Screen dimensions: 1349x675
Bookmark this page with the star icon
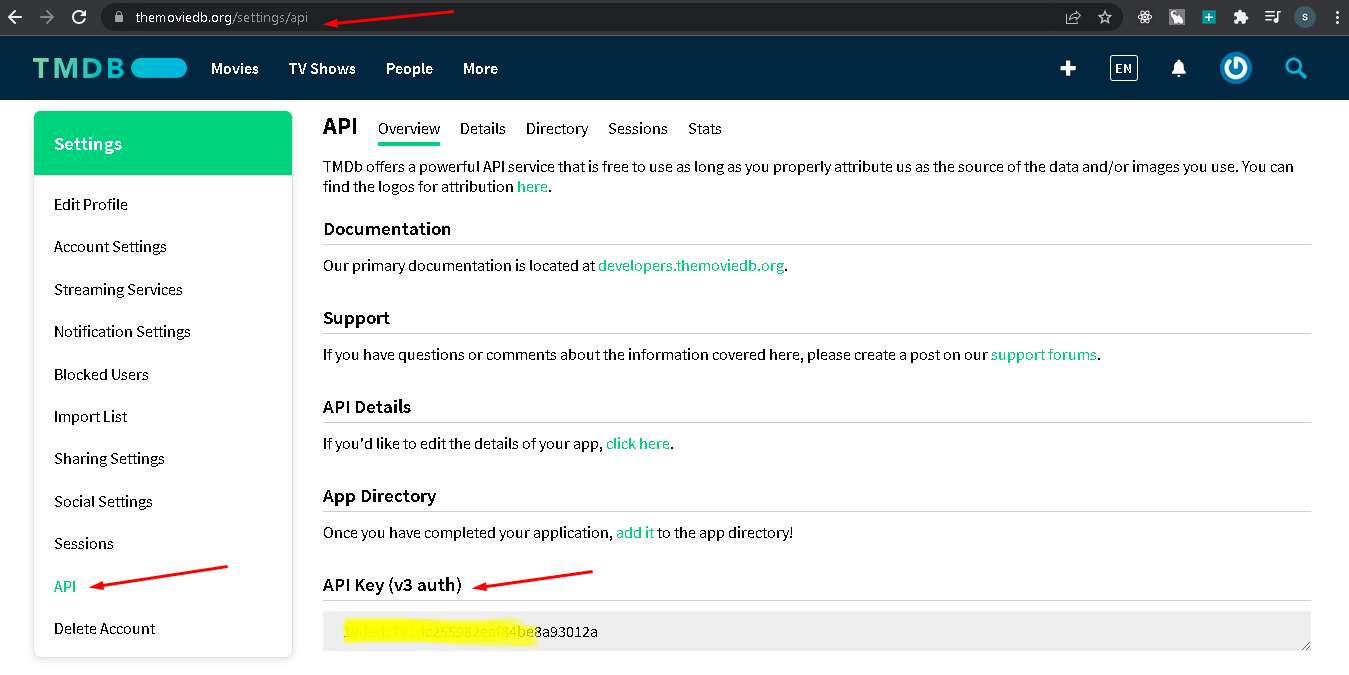coord(1104,17)
